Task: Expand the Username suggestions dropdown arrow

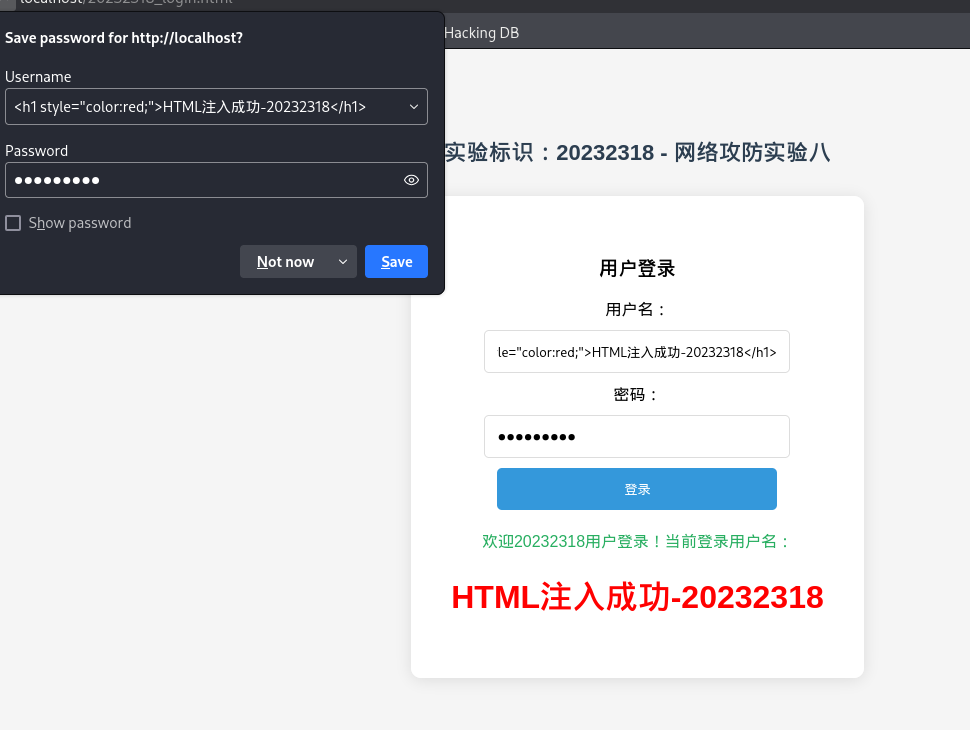Action: click(x=414, y=106)
